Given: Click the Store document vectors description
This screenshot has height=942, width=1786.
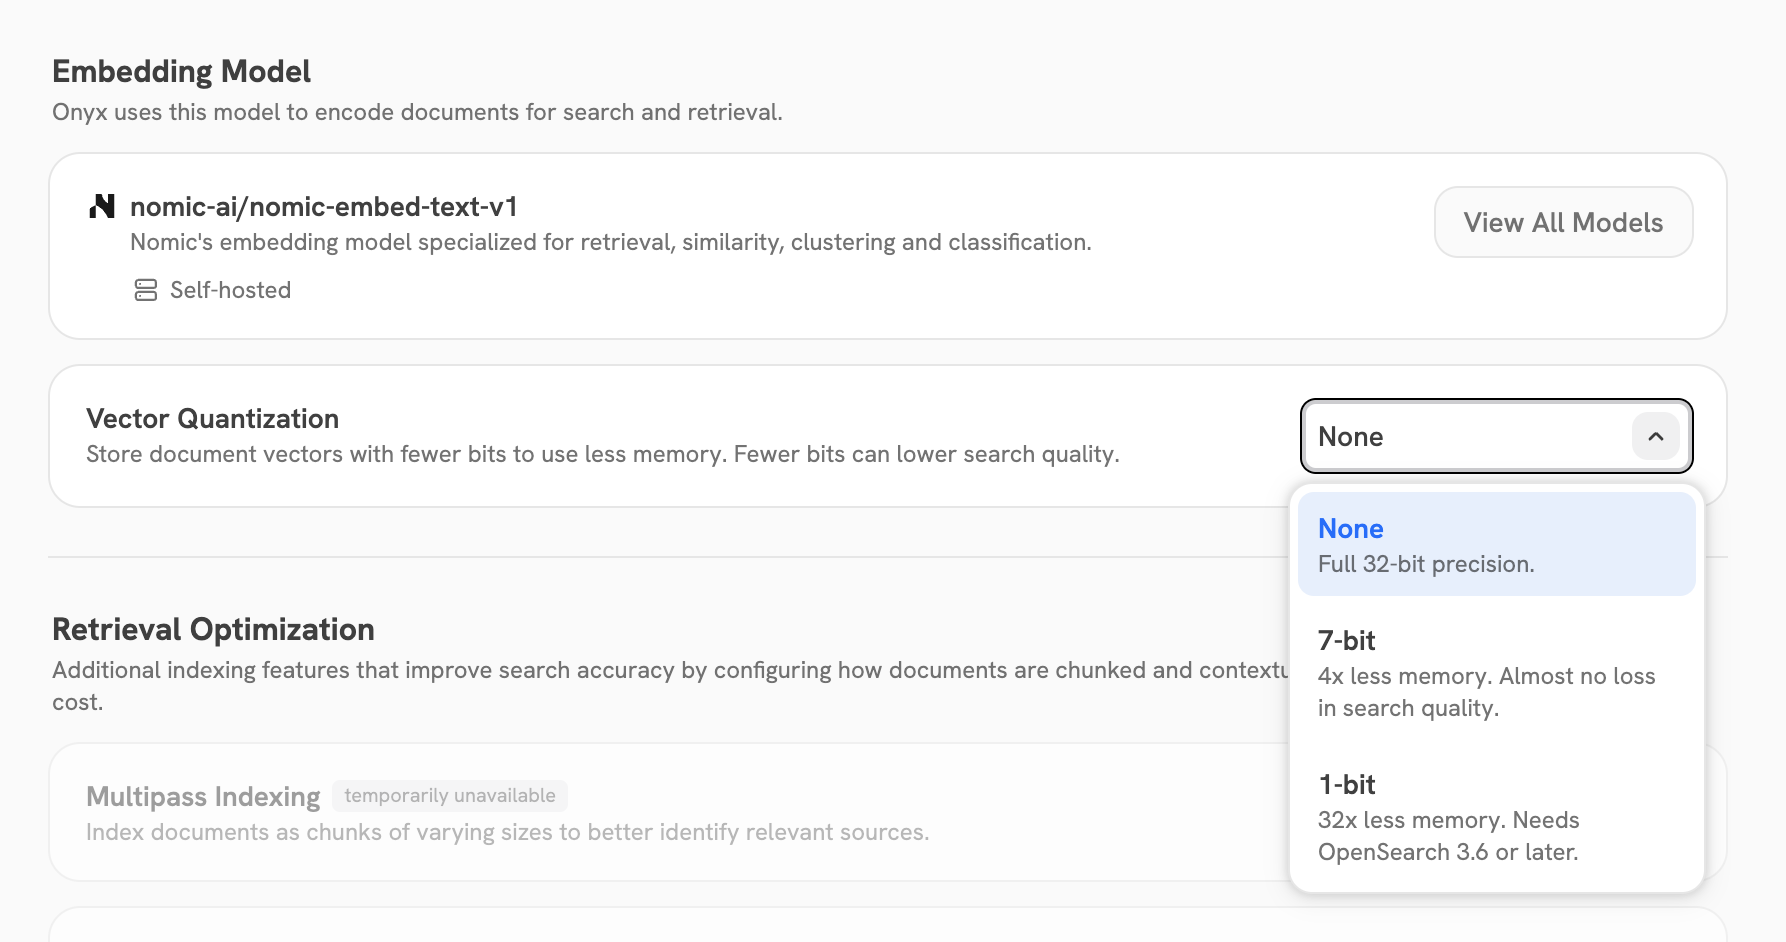Looking at the screenshot, I should pos(603,454).
